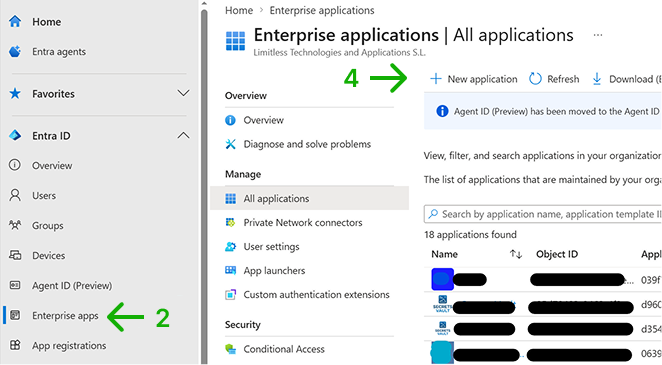Click the Devices icon in sidebar

(x=15, y=255)
